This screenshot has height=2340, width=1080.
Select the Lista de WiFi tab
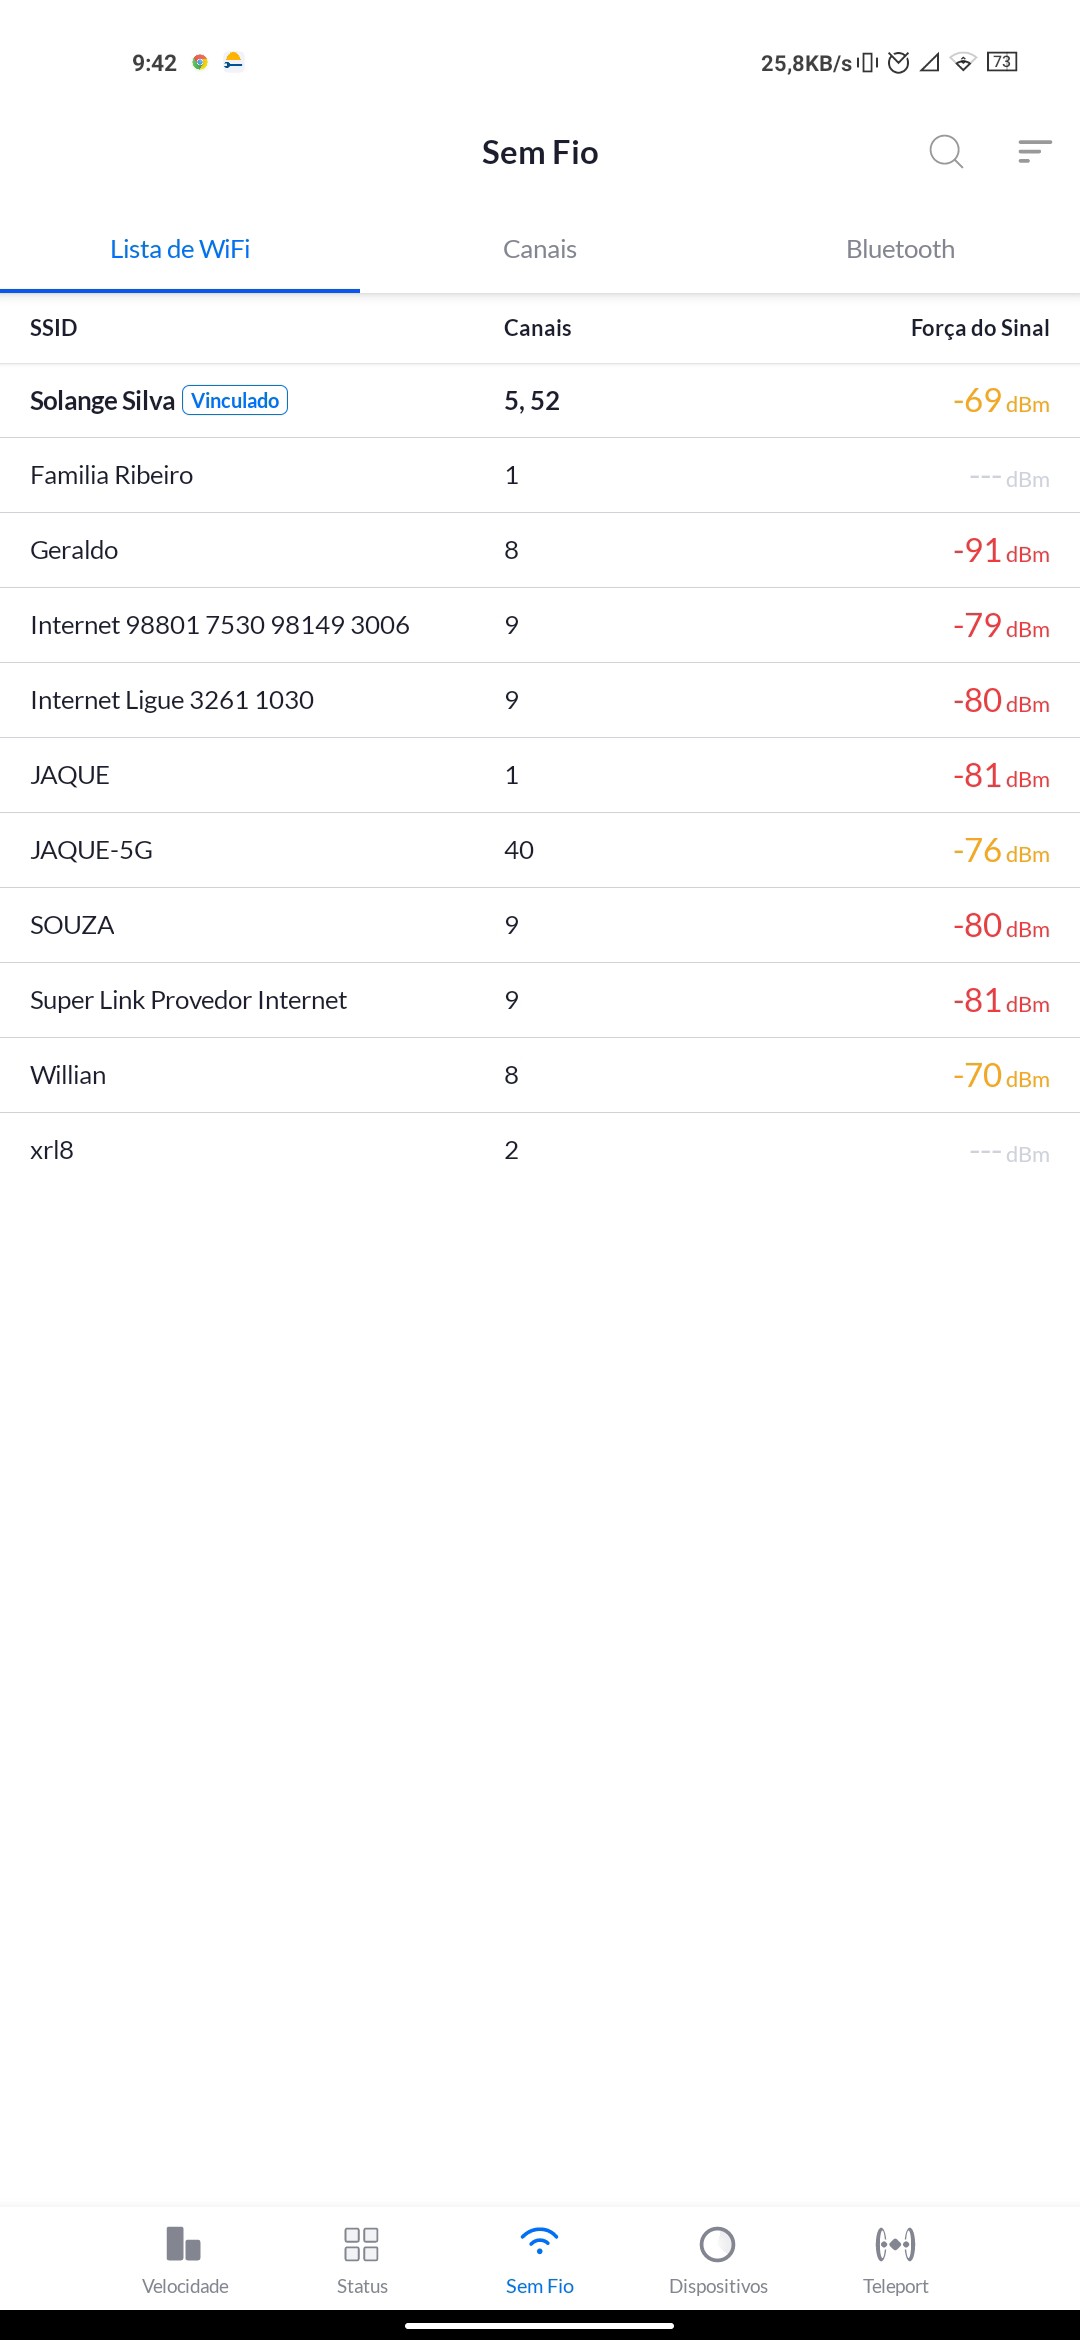point(180,249)
